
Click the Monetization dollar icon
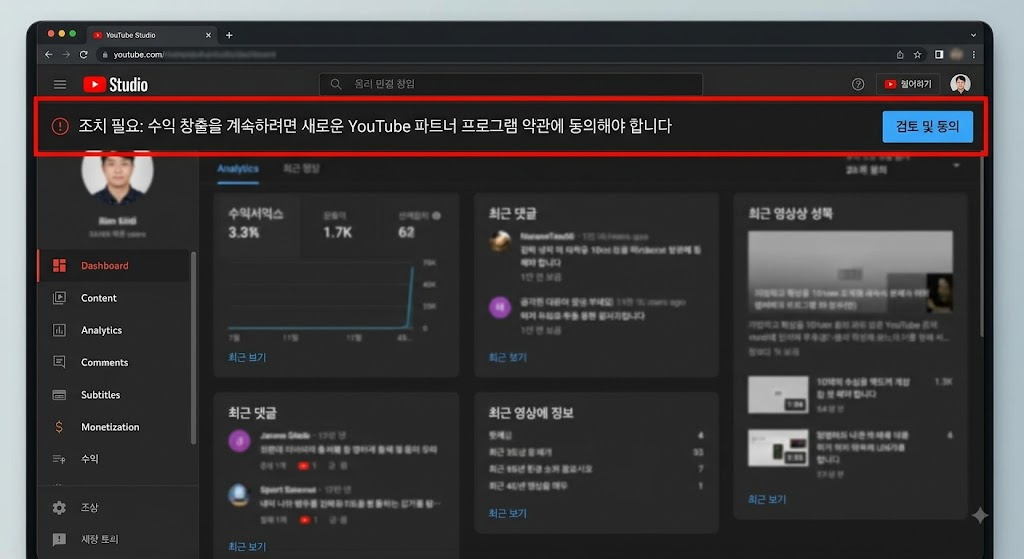click(59, 427)
